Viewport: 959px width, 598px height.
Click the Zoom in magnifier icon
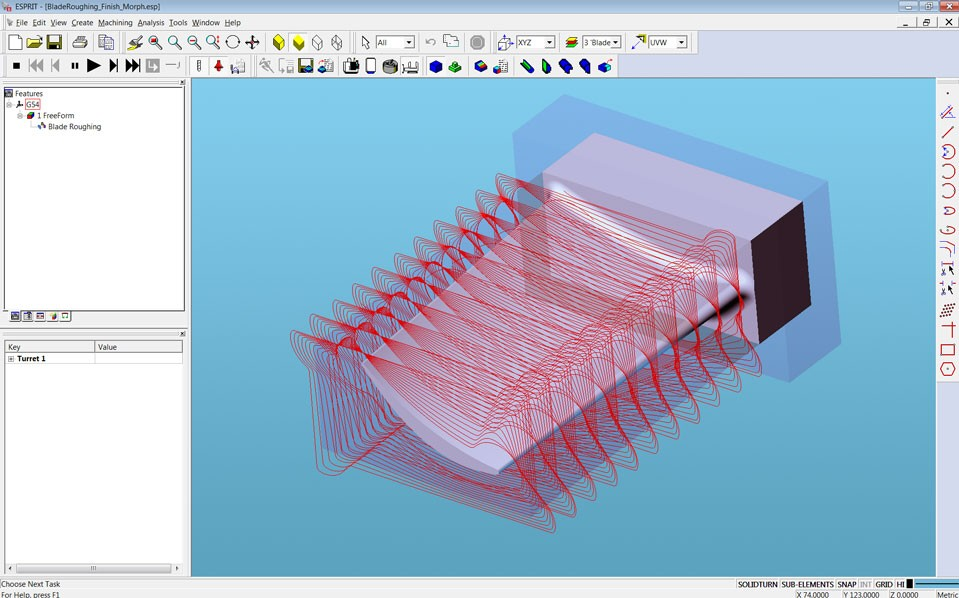[175, 42]
